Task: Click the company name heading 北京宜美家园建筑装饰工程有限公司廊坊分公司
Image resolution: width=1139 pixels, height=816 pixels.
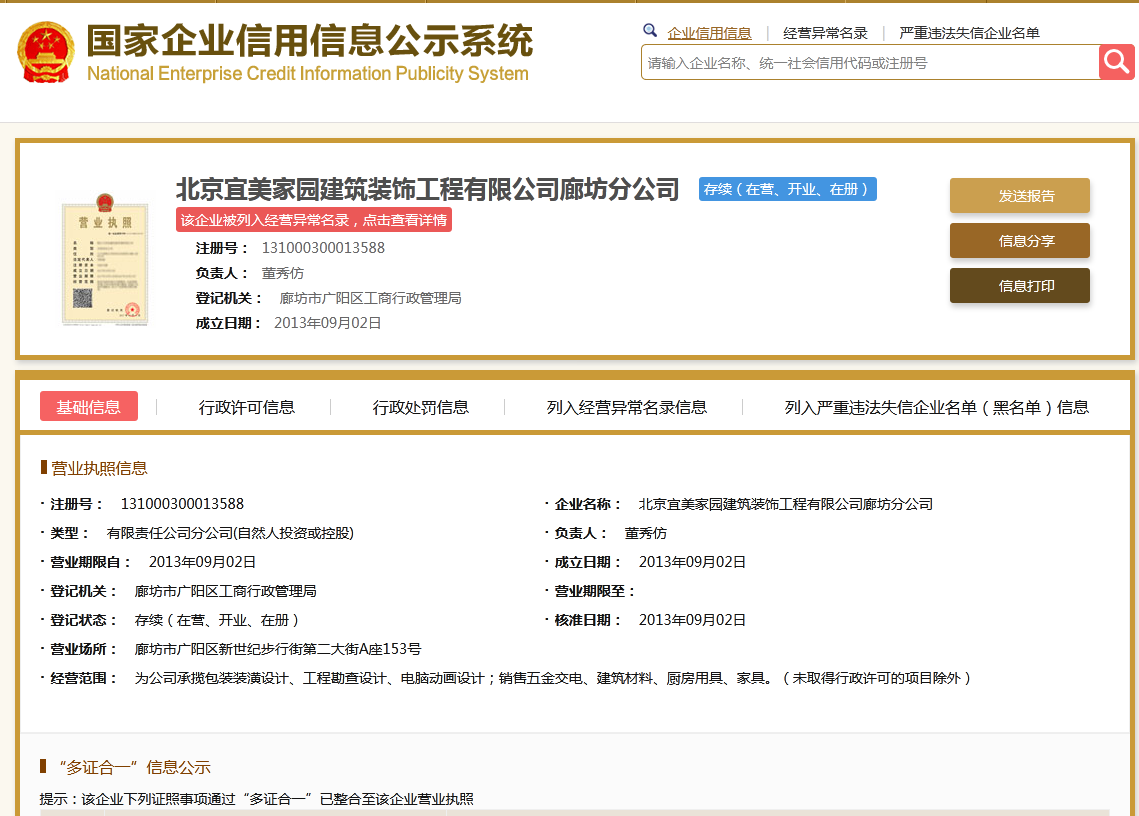Action: click(427, 189)
